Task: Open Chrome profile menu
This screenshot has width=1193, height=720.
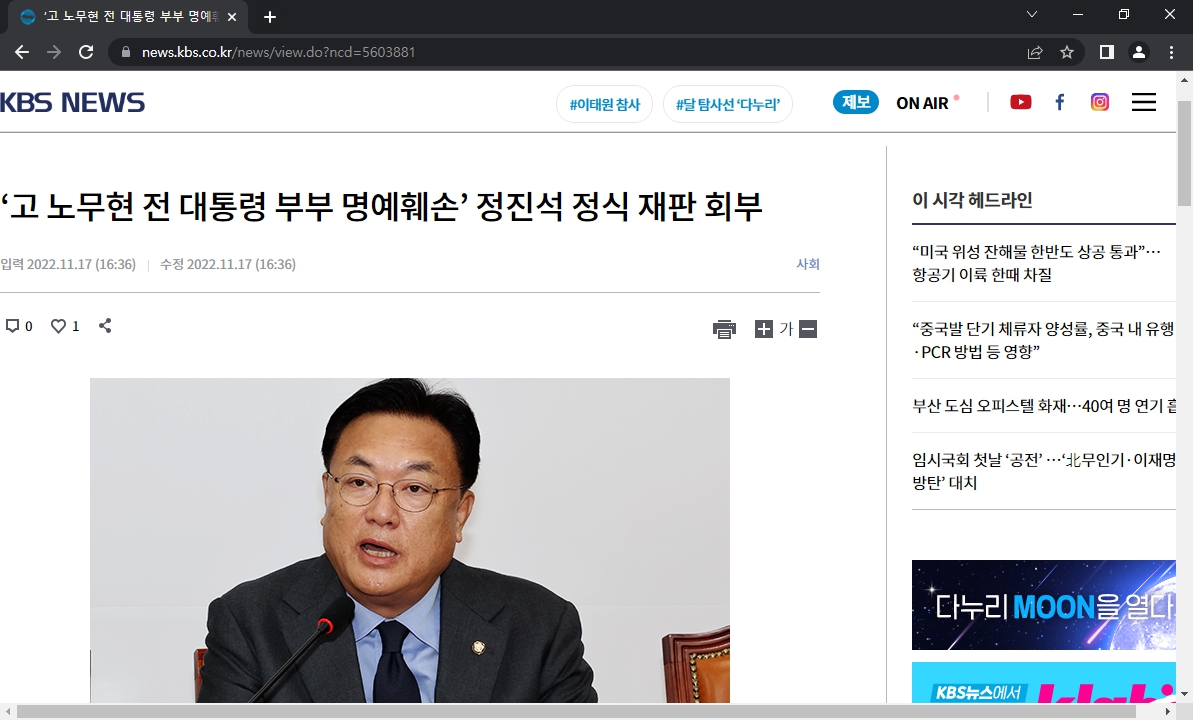Action: (x=1139, y=52)
